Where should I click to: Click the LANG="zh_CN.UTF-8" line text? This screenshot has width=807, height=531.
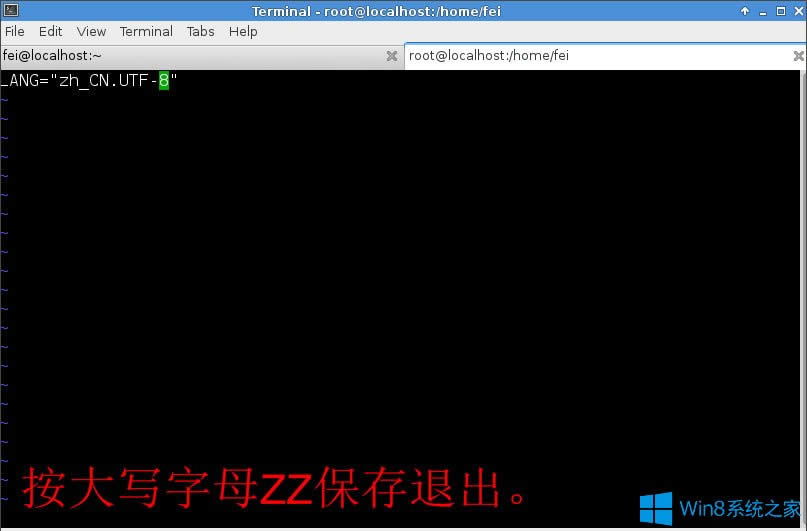[89, 81]
